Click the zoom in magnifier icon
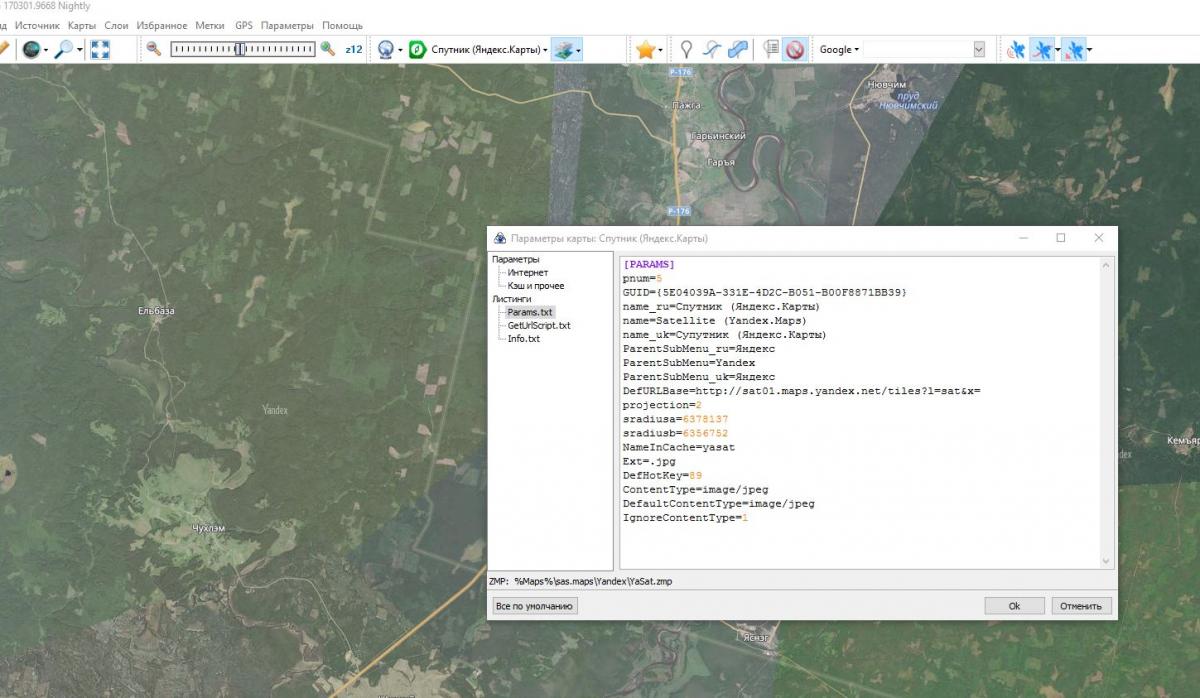The height and width of the screenshot is (698, 1200). [327, 48]
